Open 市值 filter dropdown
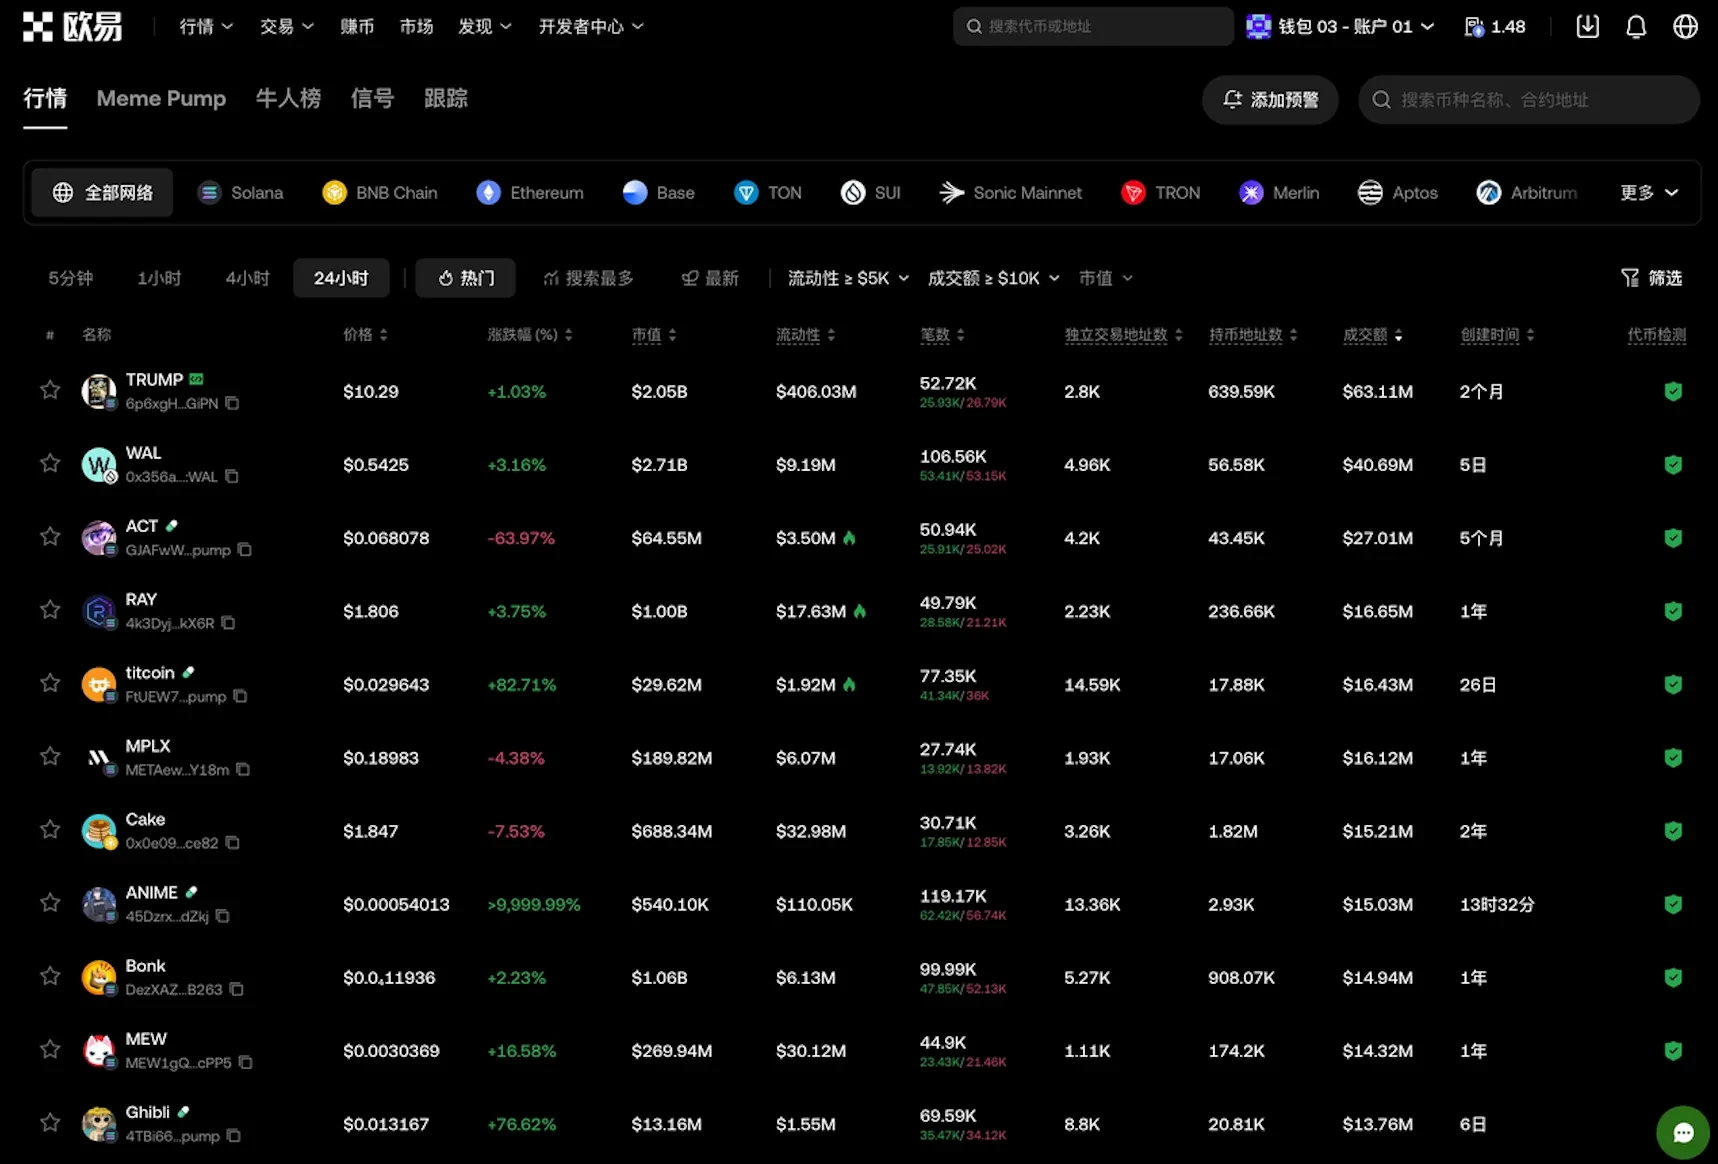This screenshot has height=1164, width=1718. click(x=1105, y=278)
